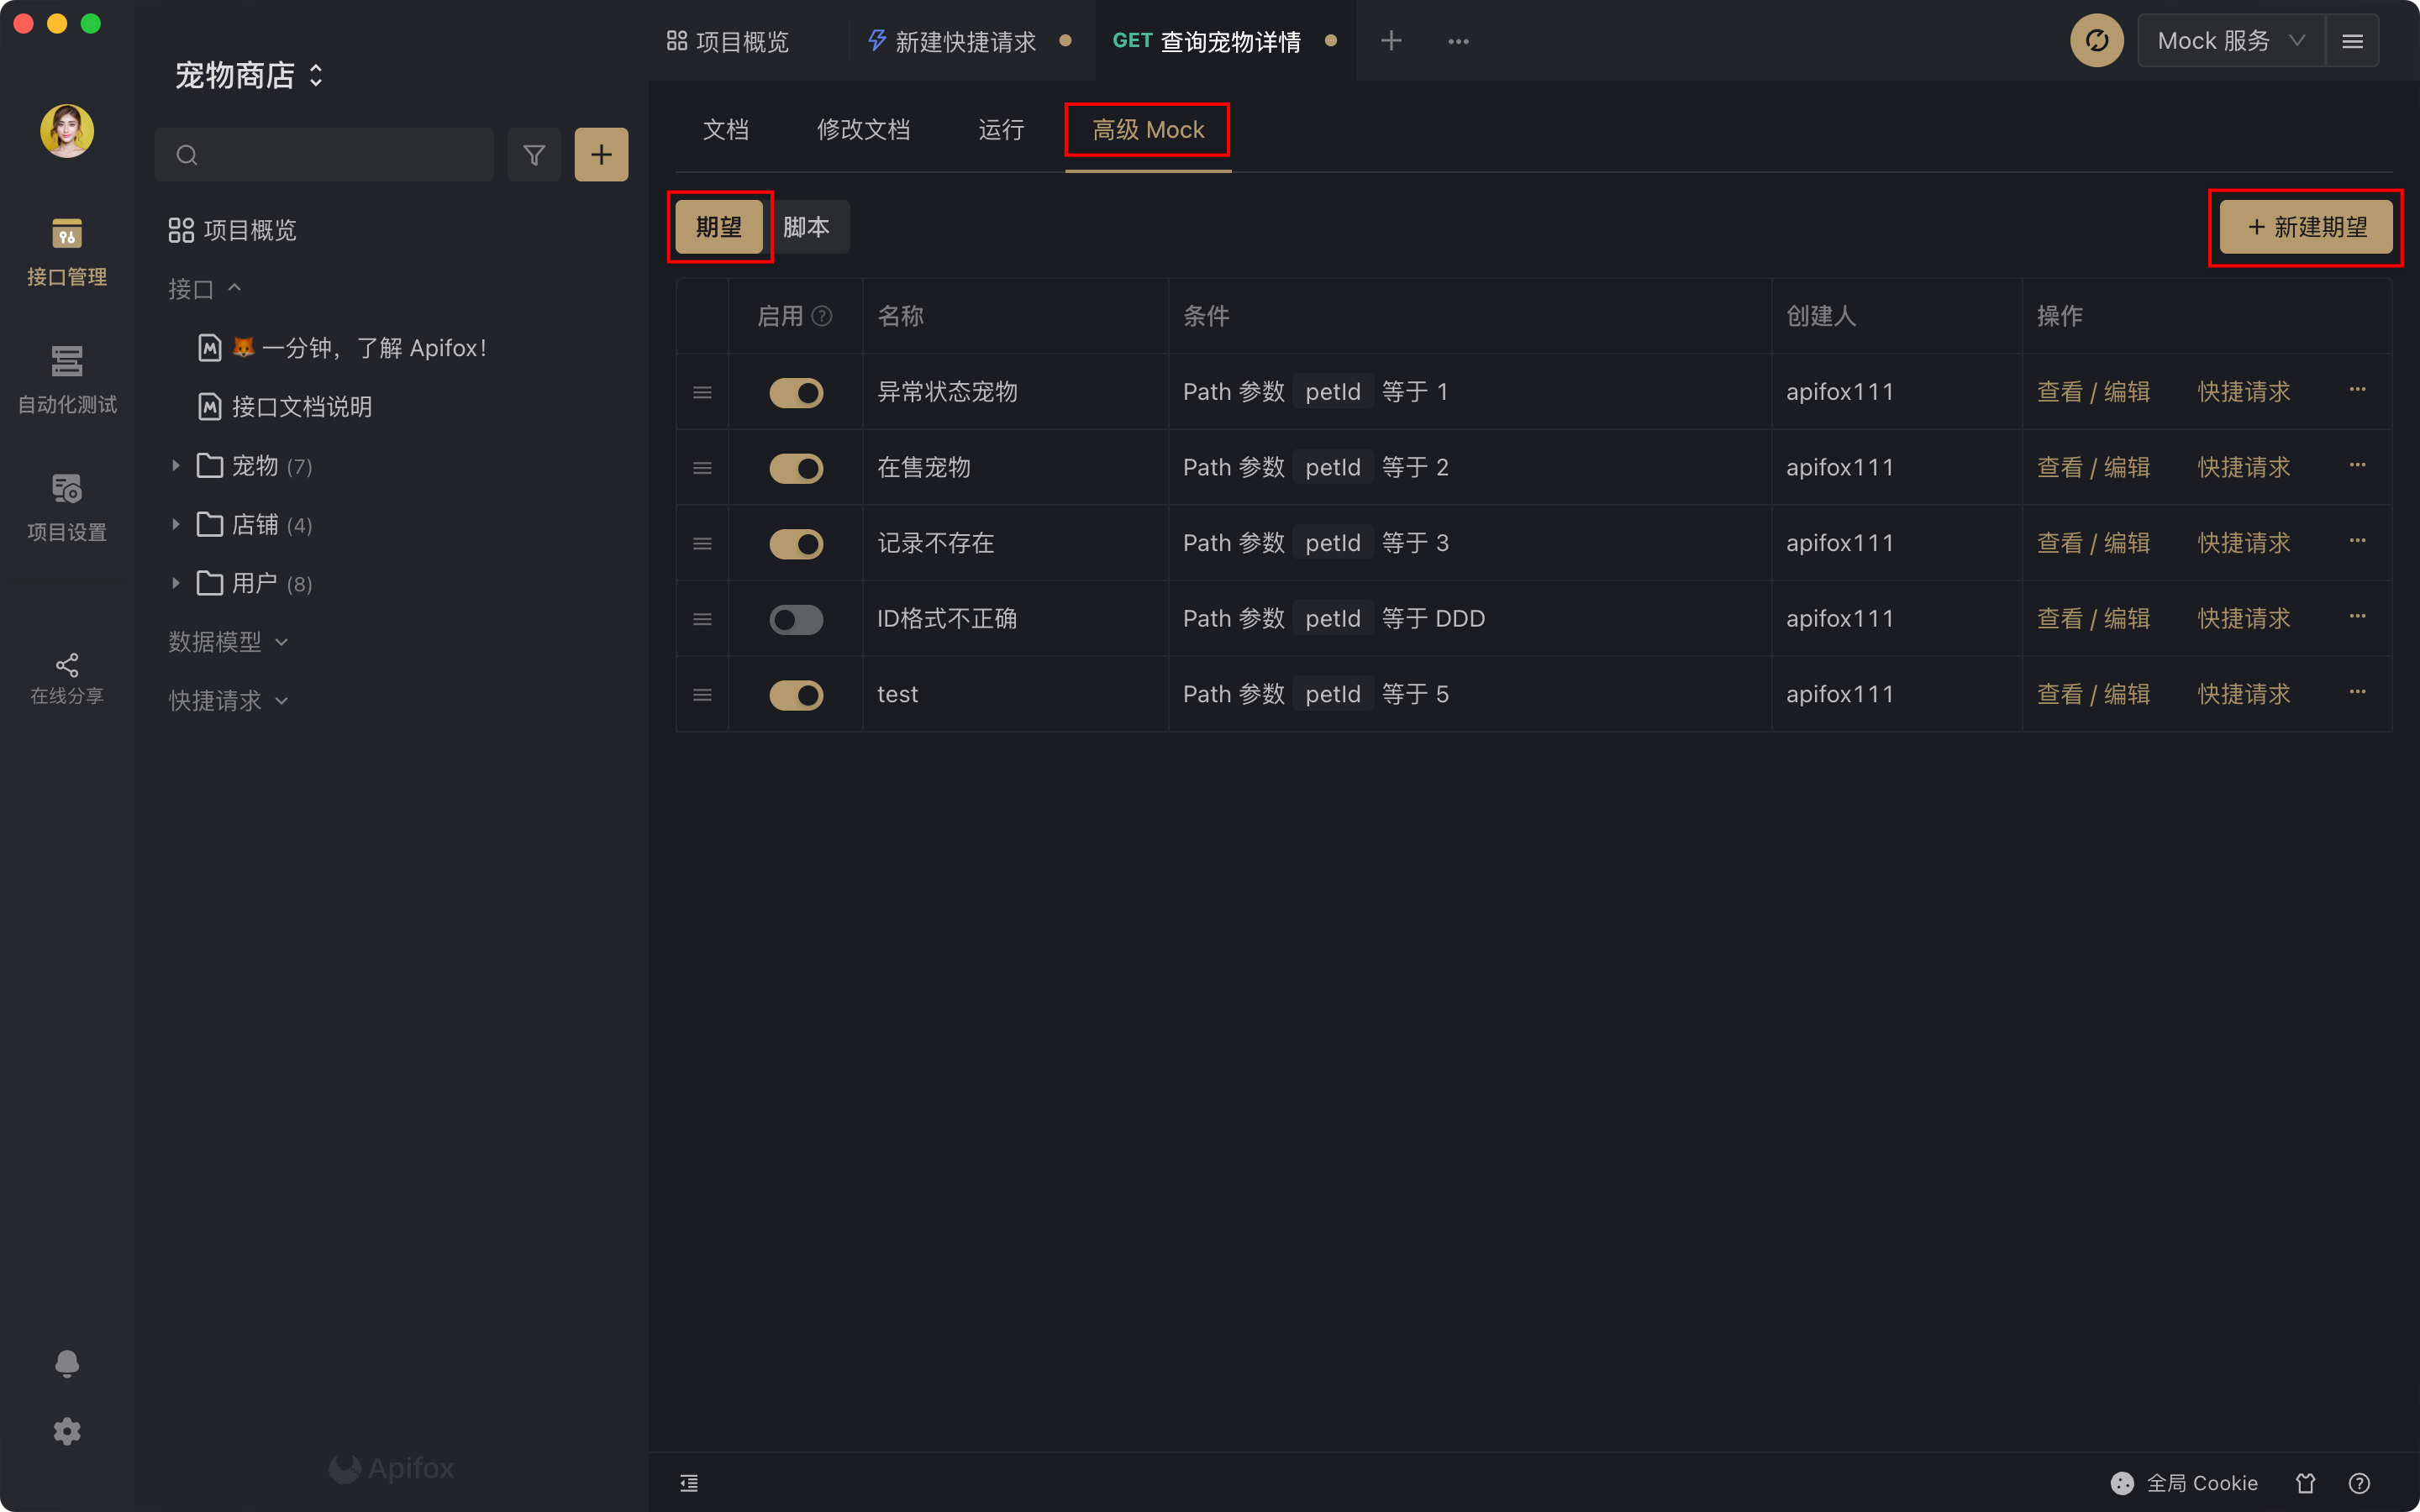
Task: Open the Mock 服务 environment dropdown
Action: pyautogui.click(x=2230, y=41)
